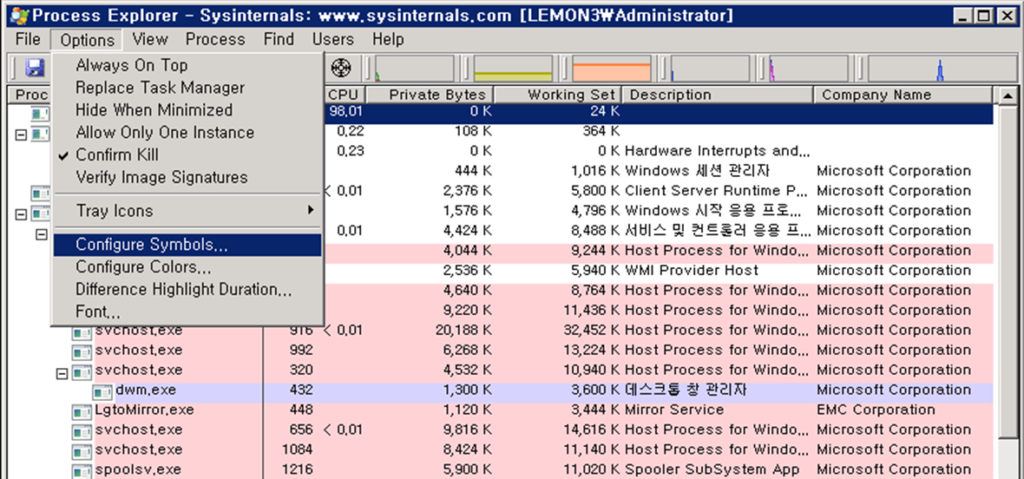Click process icon in the 98.01 CPU row
This screenshot has width=1024, height=479.
tap(40, 114)
